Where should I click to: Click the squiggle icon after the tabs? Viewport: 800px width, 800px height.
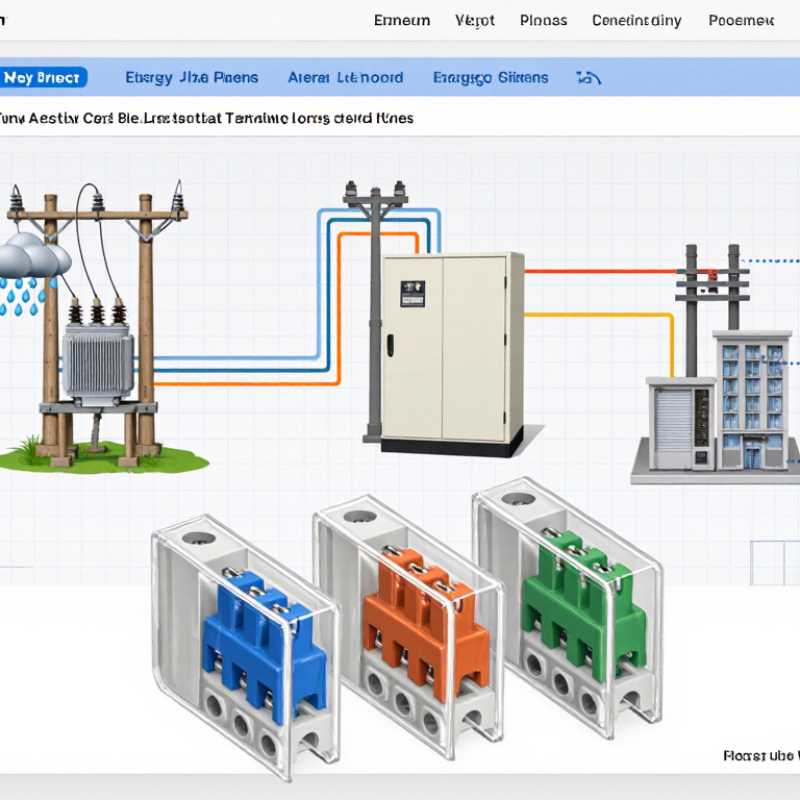[x=588, y=78]
